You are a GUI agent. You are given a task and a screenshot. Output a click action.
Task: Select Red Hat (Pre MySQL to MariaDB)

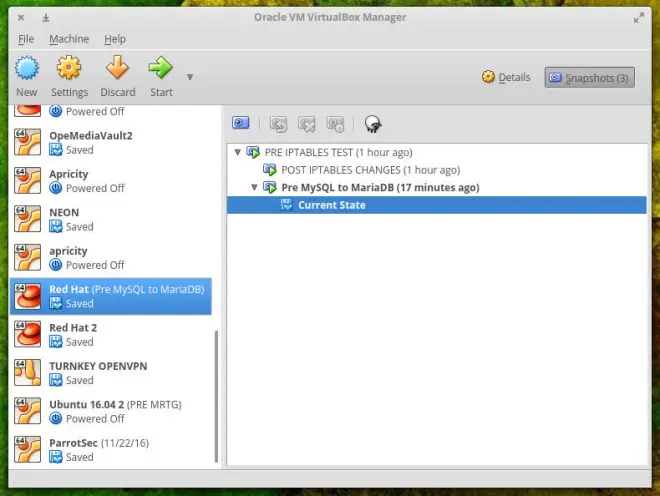(111, 296)
